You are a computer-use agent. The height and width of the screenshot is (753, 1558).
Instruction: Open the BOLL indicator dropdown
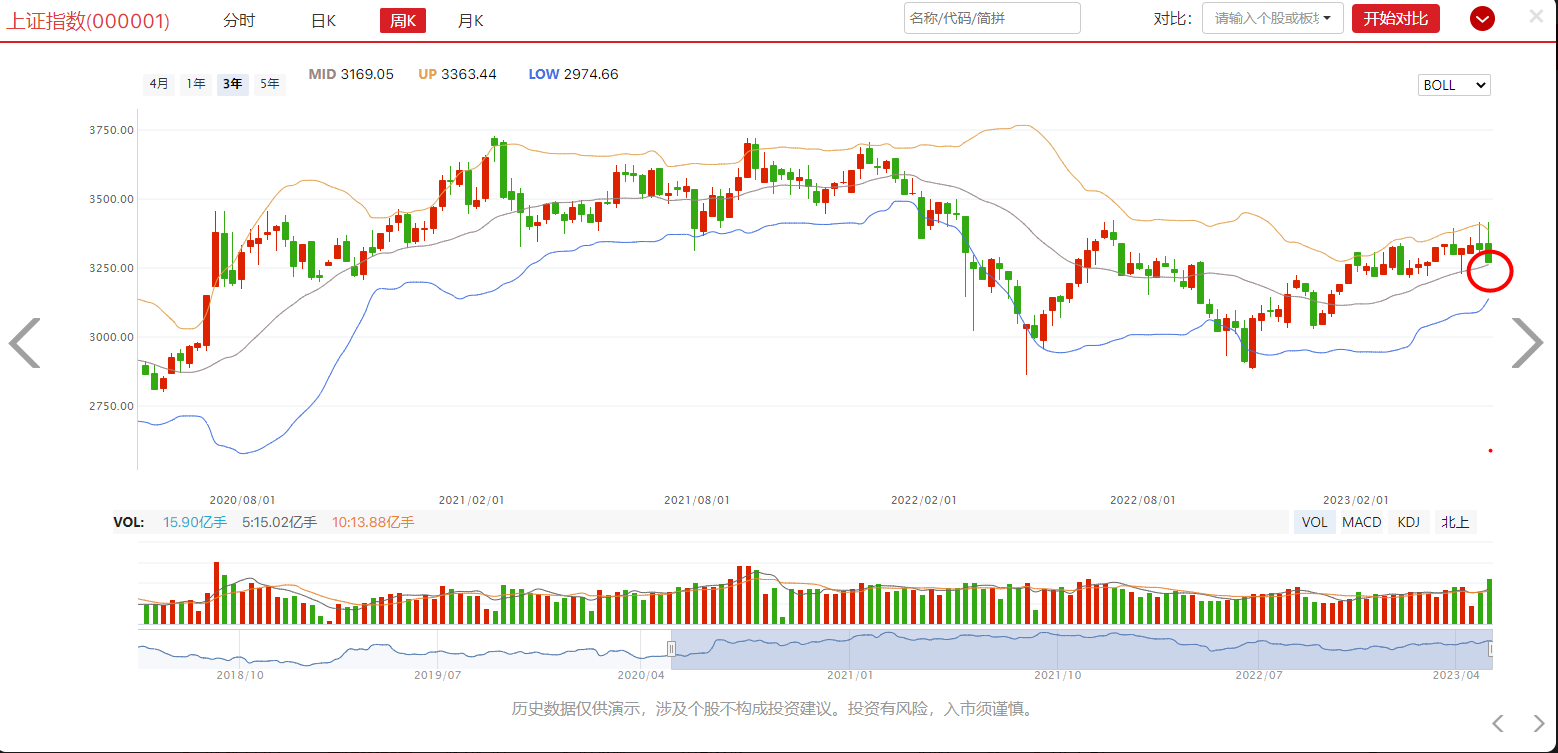point(1454,85)
